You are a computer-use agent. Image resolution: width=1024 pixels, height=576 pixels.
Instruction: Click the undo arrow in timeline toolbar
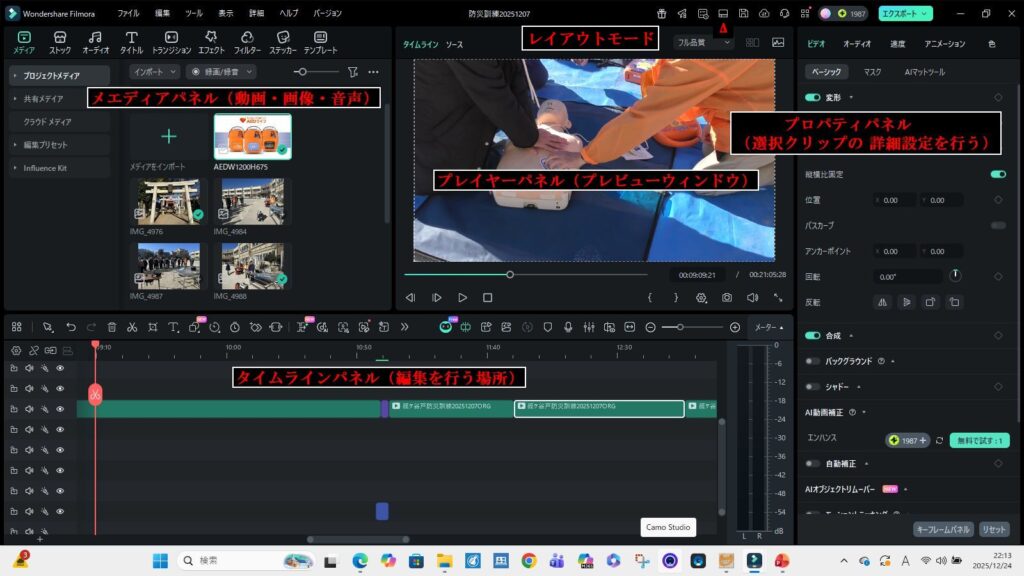[70, 327]
